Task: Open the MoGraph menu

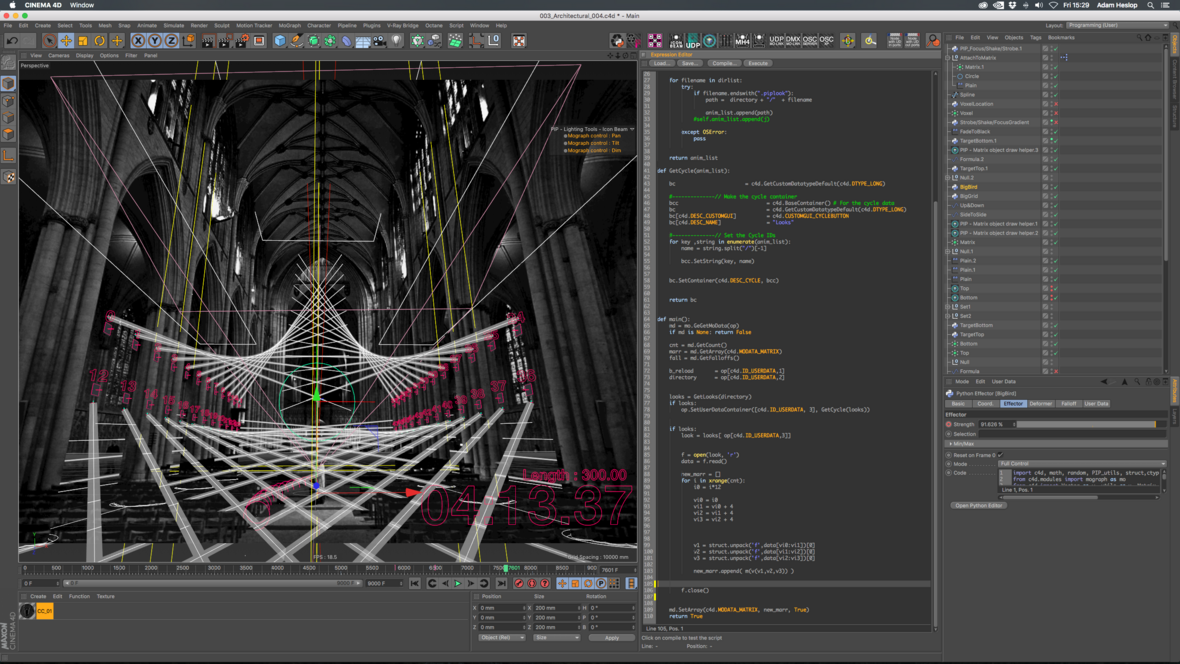Action: (289, 26)
